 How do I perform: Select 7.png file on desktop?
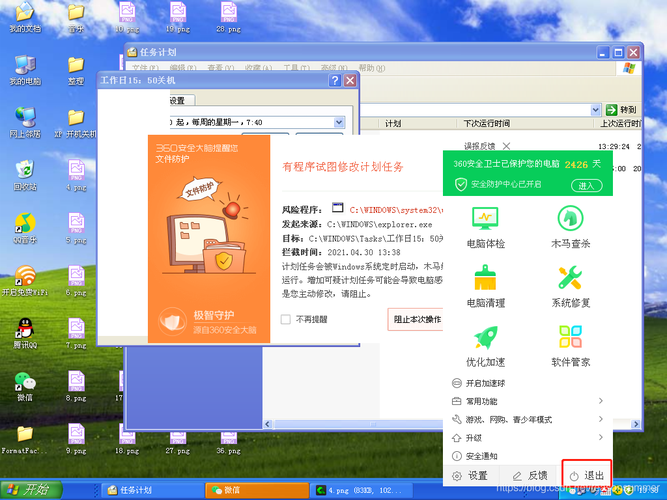[76, 334]
